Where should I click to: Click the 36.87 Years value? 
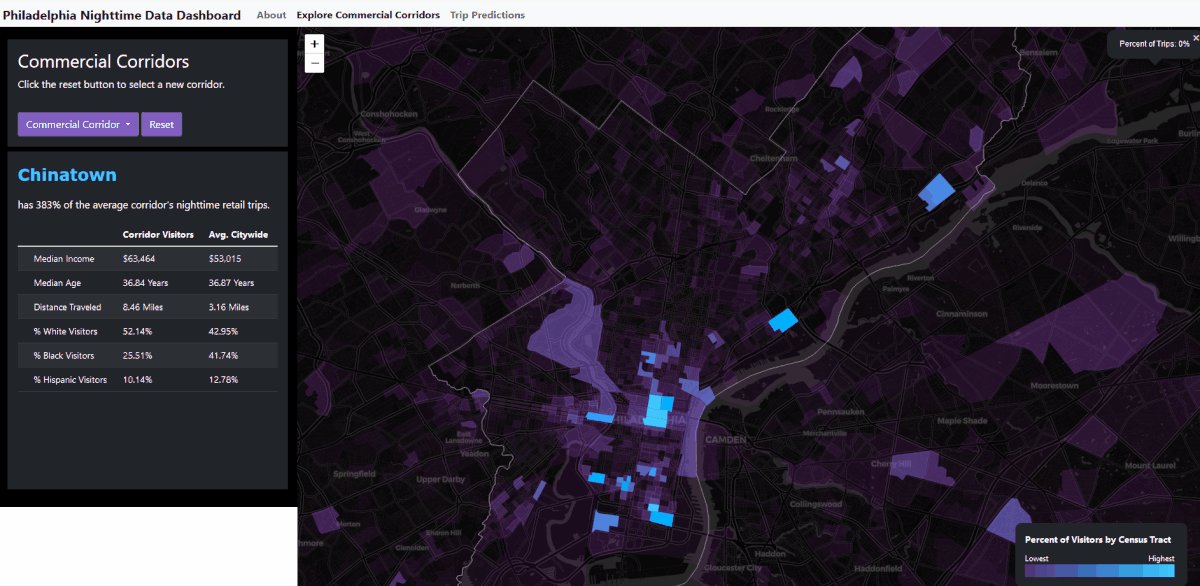tap(231, 283)
